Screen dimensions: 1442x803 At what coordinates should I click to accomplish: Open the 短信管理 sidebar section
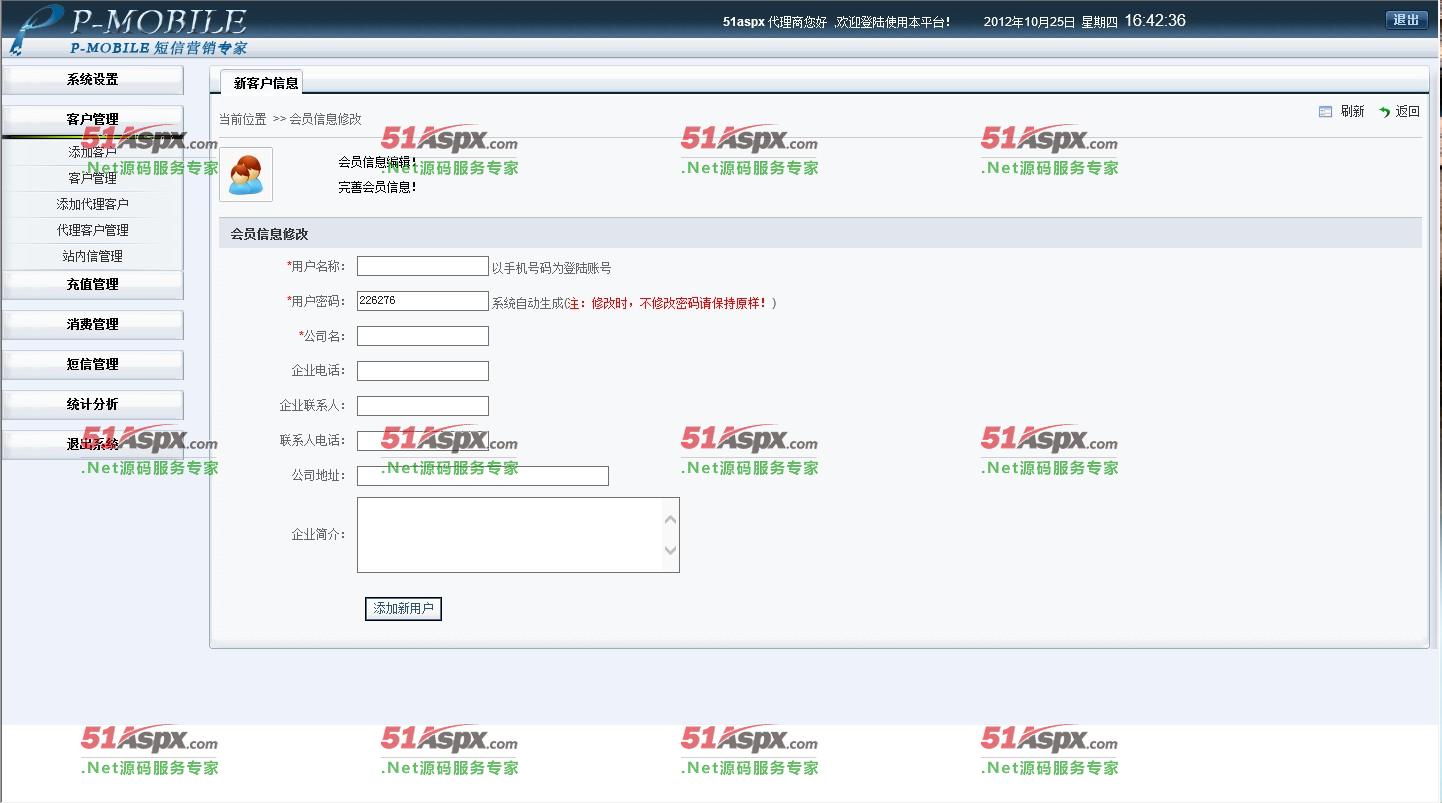click(93, 365)
